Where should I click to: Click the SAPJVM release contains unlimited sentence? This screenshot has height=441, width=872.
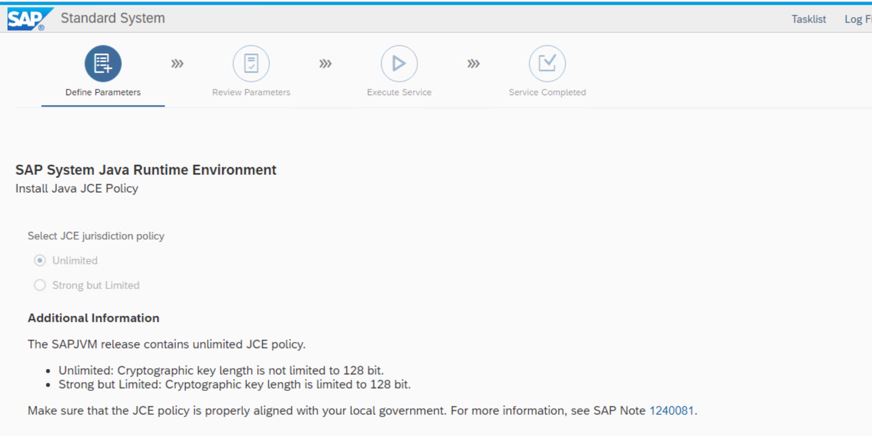tap(166, 344)
